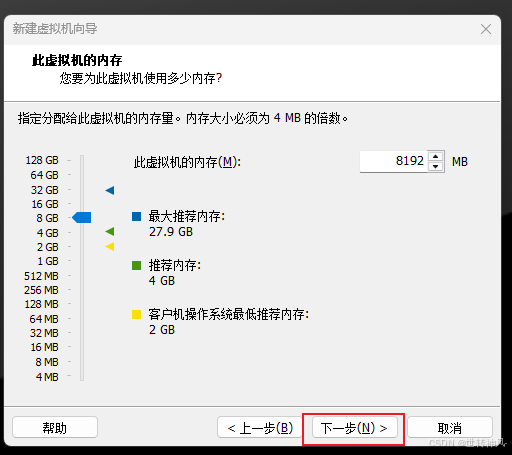This screenshot has height=455, width=512.
Task: Increase memory with the up spinner arrow
Action: (436, 156)
